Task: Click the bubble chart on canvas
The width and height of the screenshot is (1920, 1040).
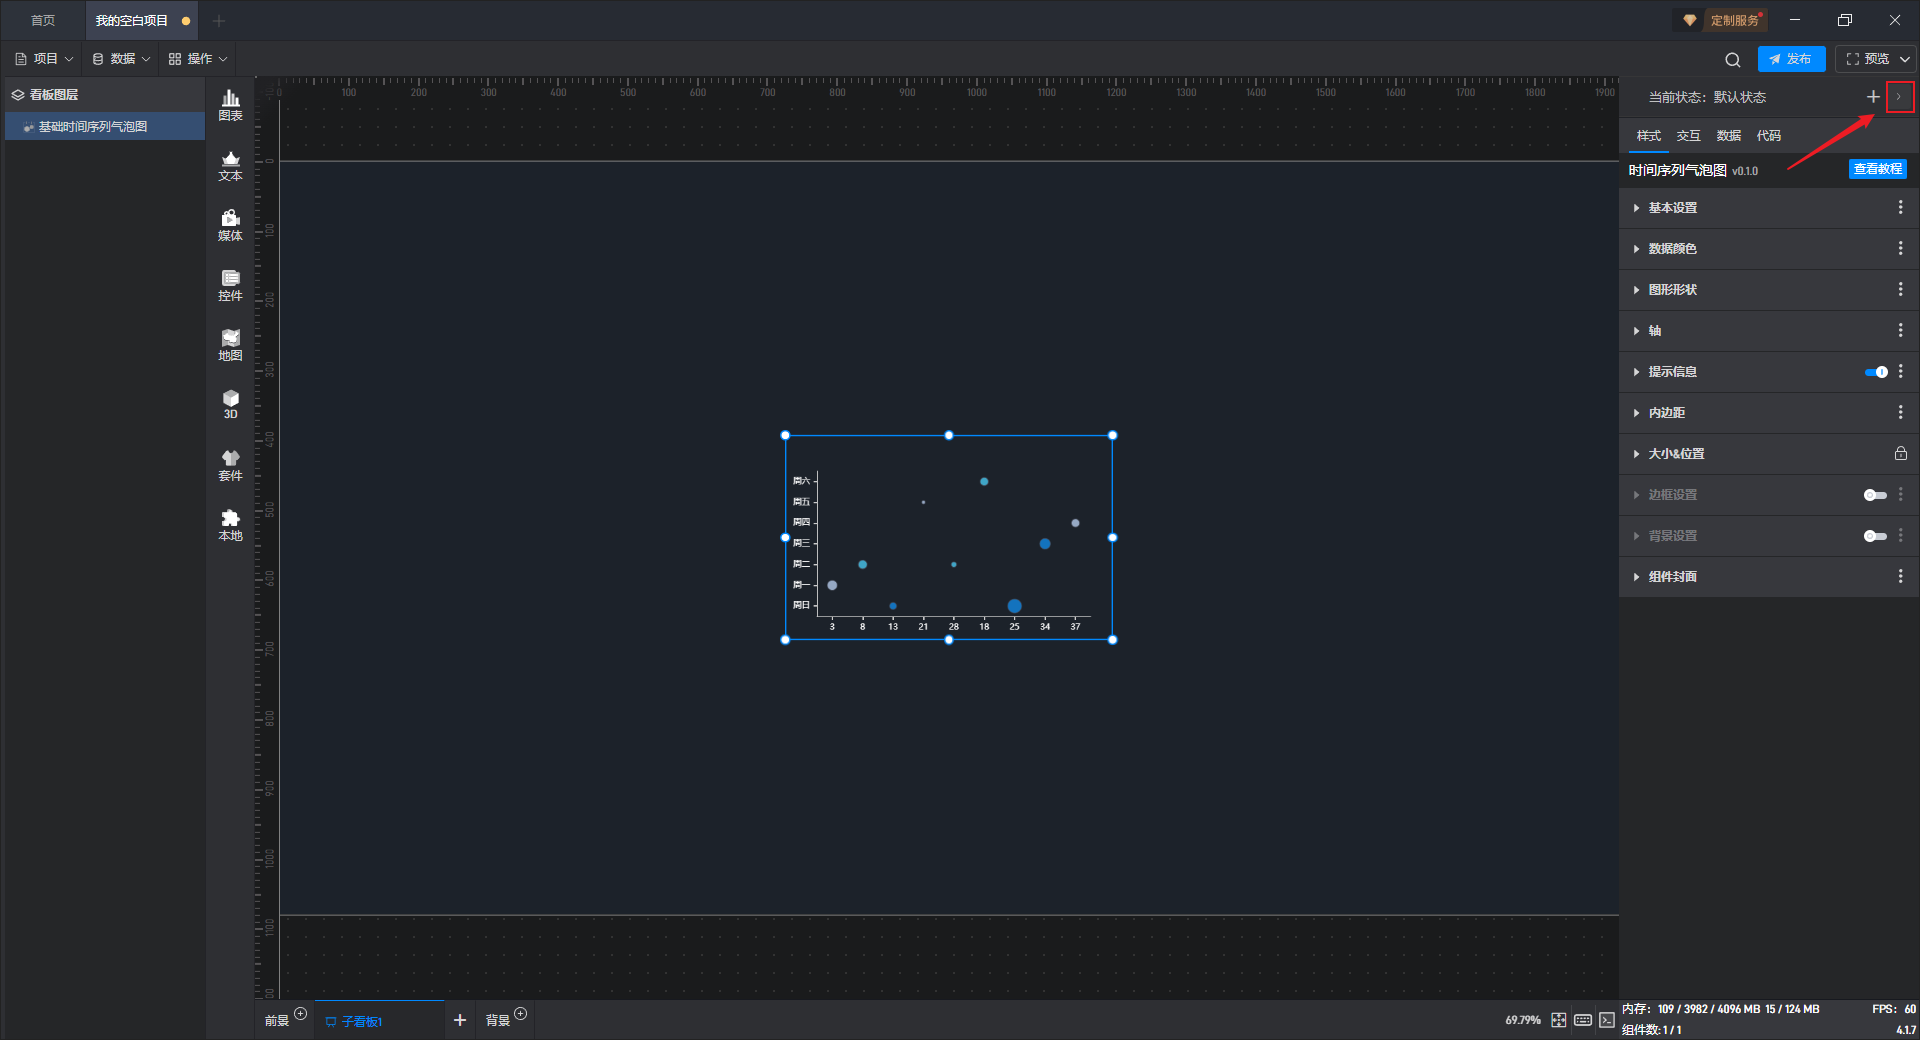Action: pos(948,538)
